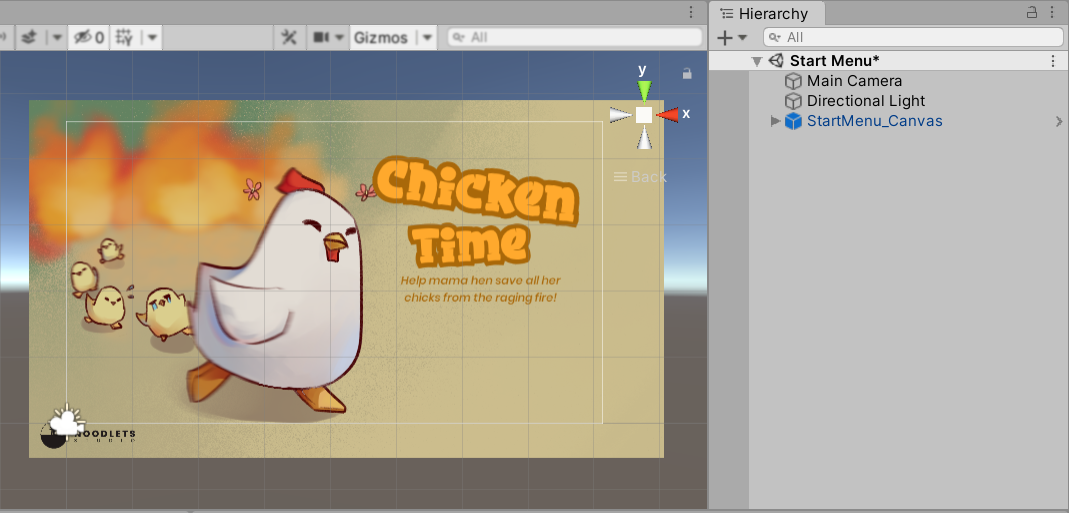1069x513 pixels.
Task: Expand the StartMenu_Canvas object
Action: tap(775, 121)
